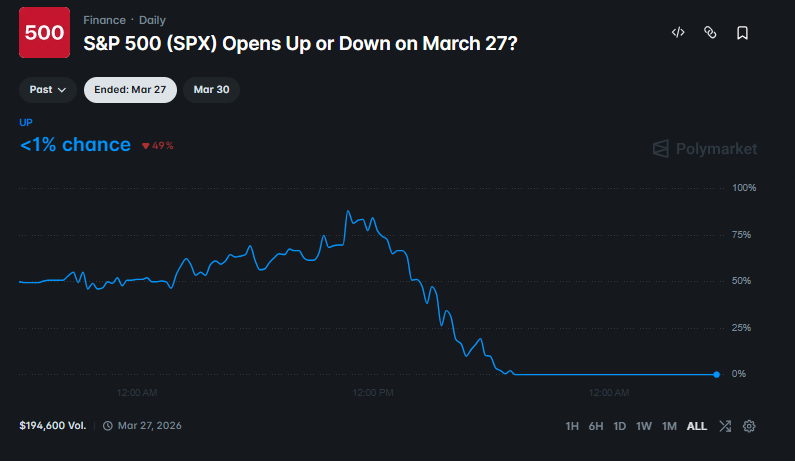
Task: Click the clock icon by the date
Action: pos(108,426)
